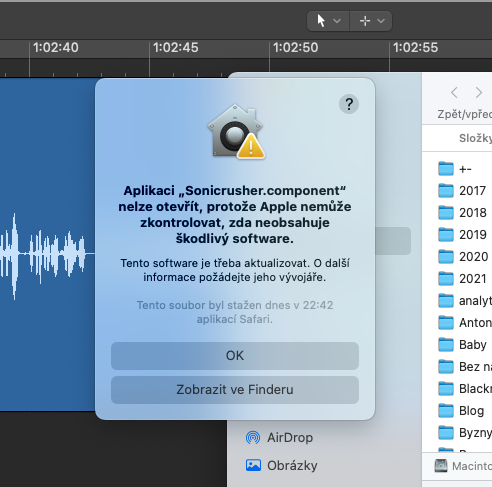
Task: Open Obrázky in the Finder sidebar
Action: pyautogui.click(x=282, y=465)
